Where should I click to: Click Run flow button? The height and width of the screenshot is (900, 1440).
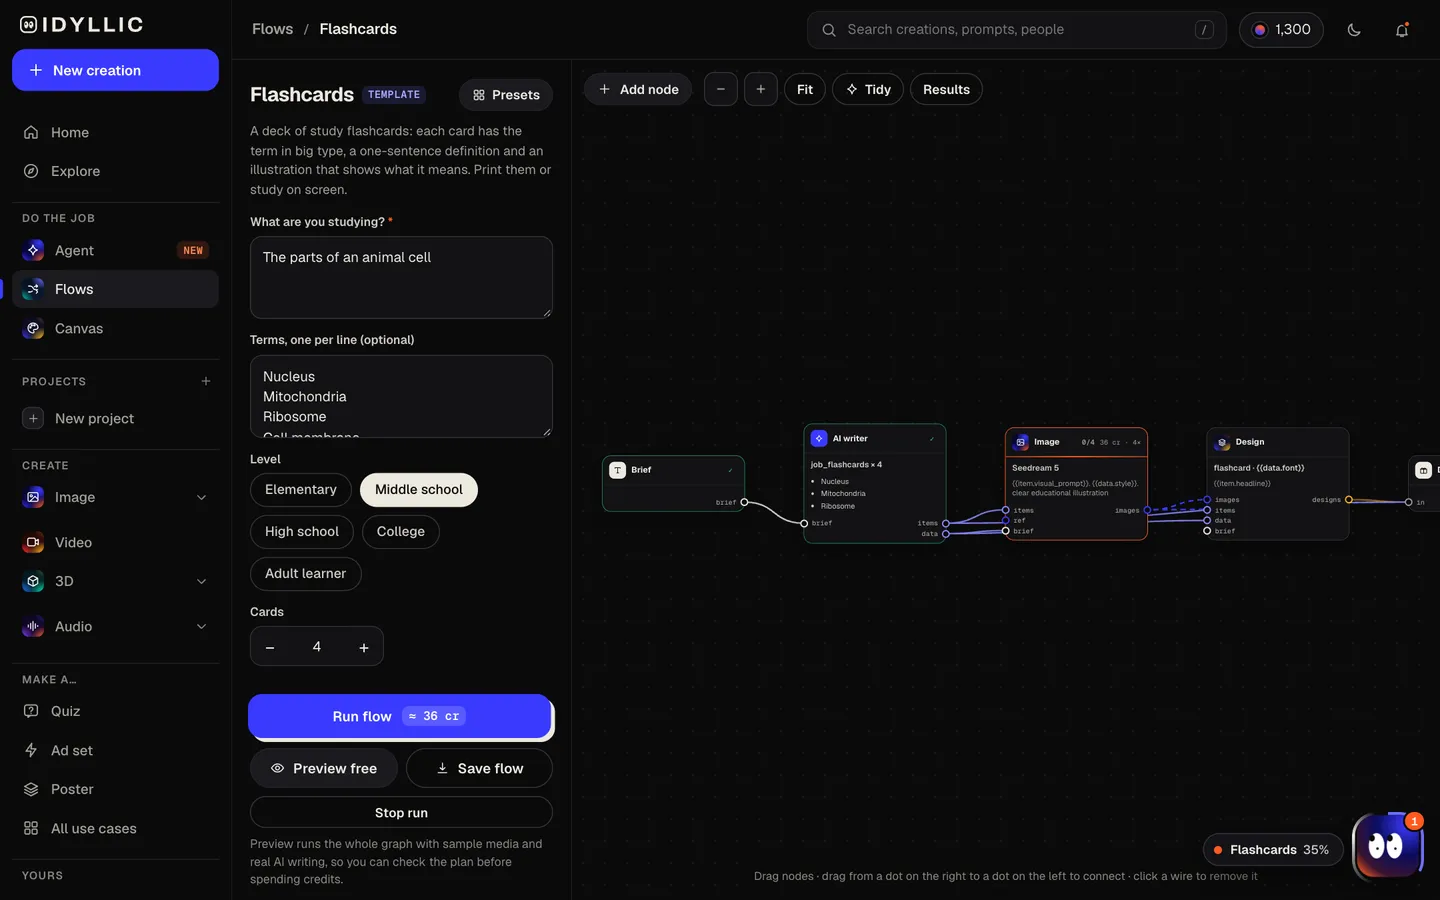400,716
